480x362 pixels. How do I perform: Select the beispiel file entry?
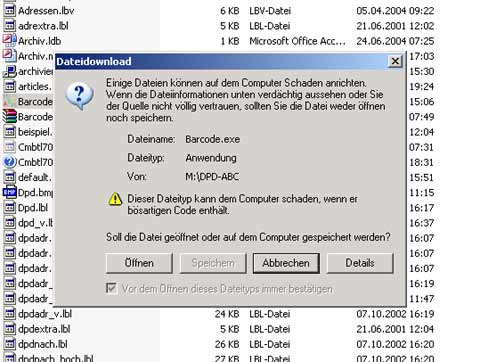(x=35, y=132)
